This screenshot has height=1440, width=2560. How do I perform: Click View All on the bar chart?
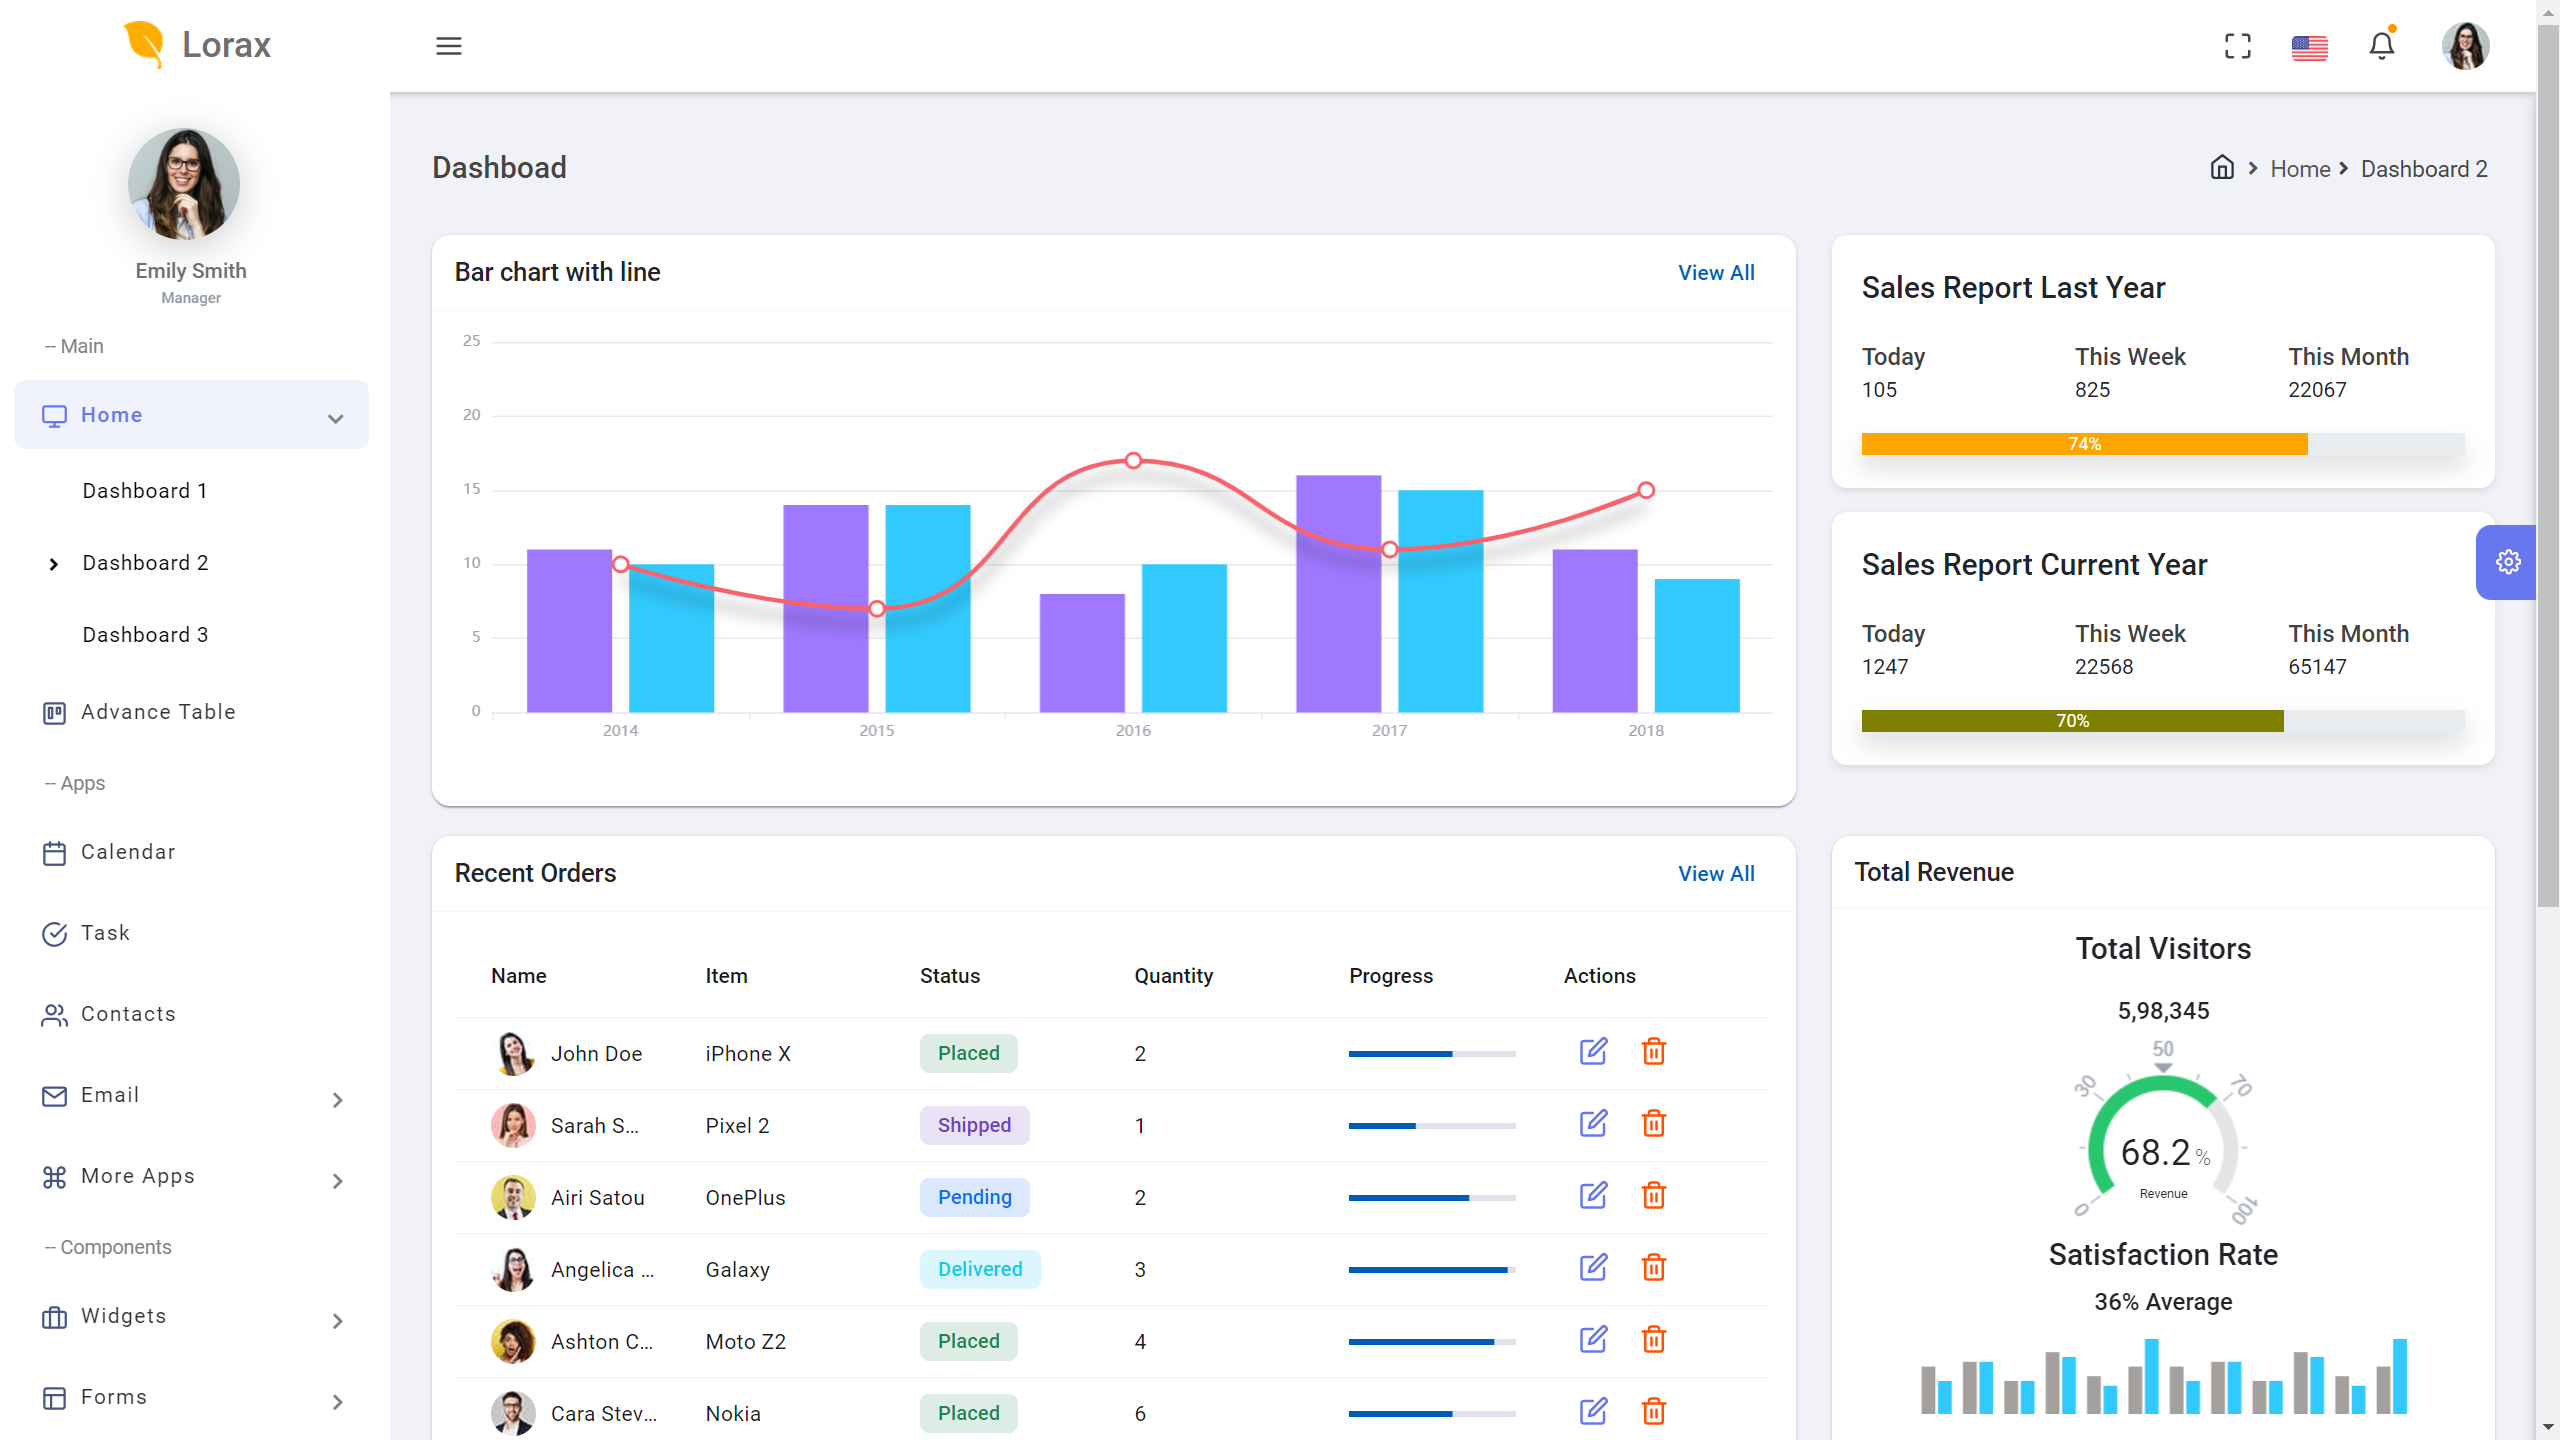click(x=1715, y=272)
